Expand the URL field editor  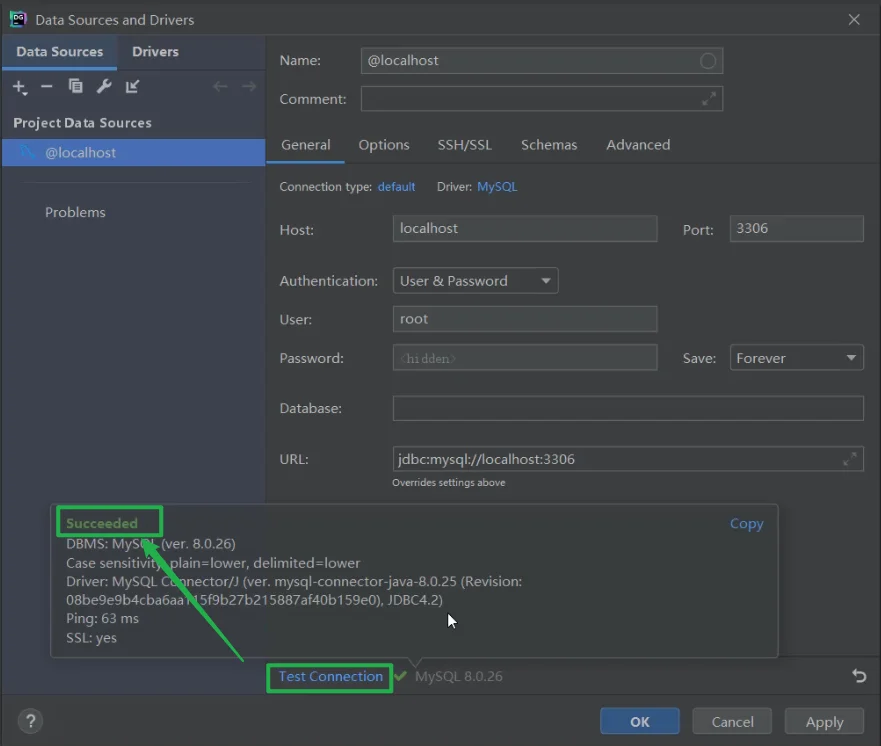[850, 459]
